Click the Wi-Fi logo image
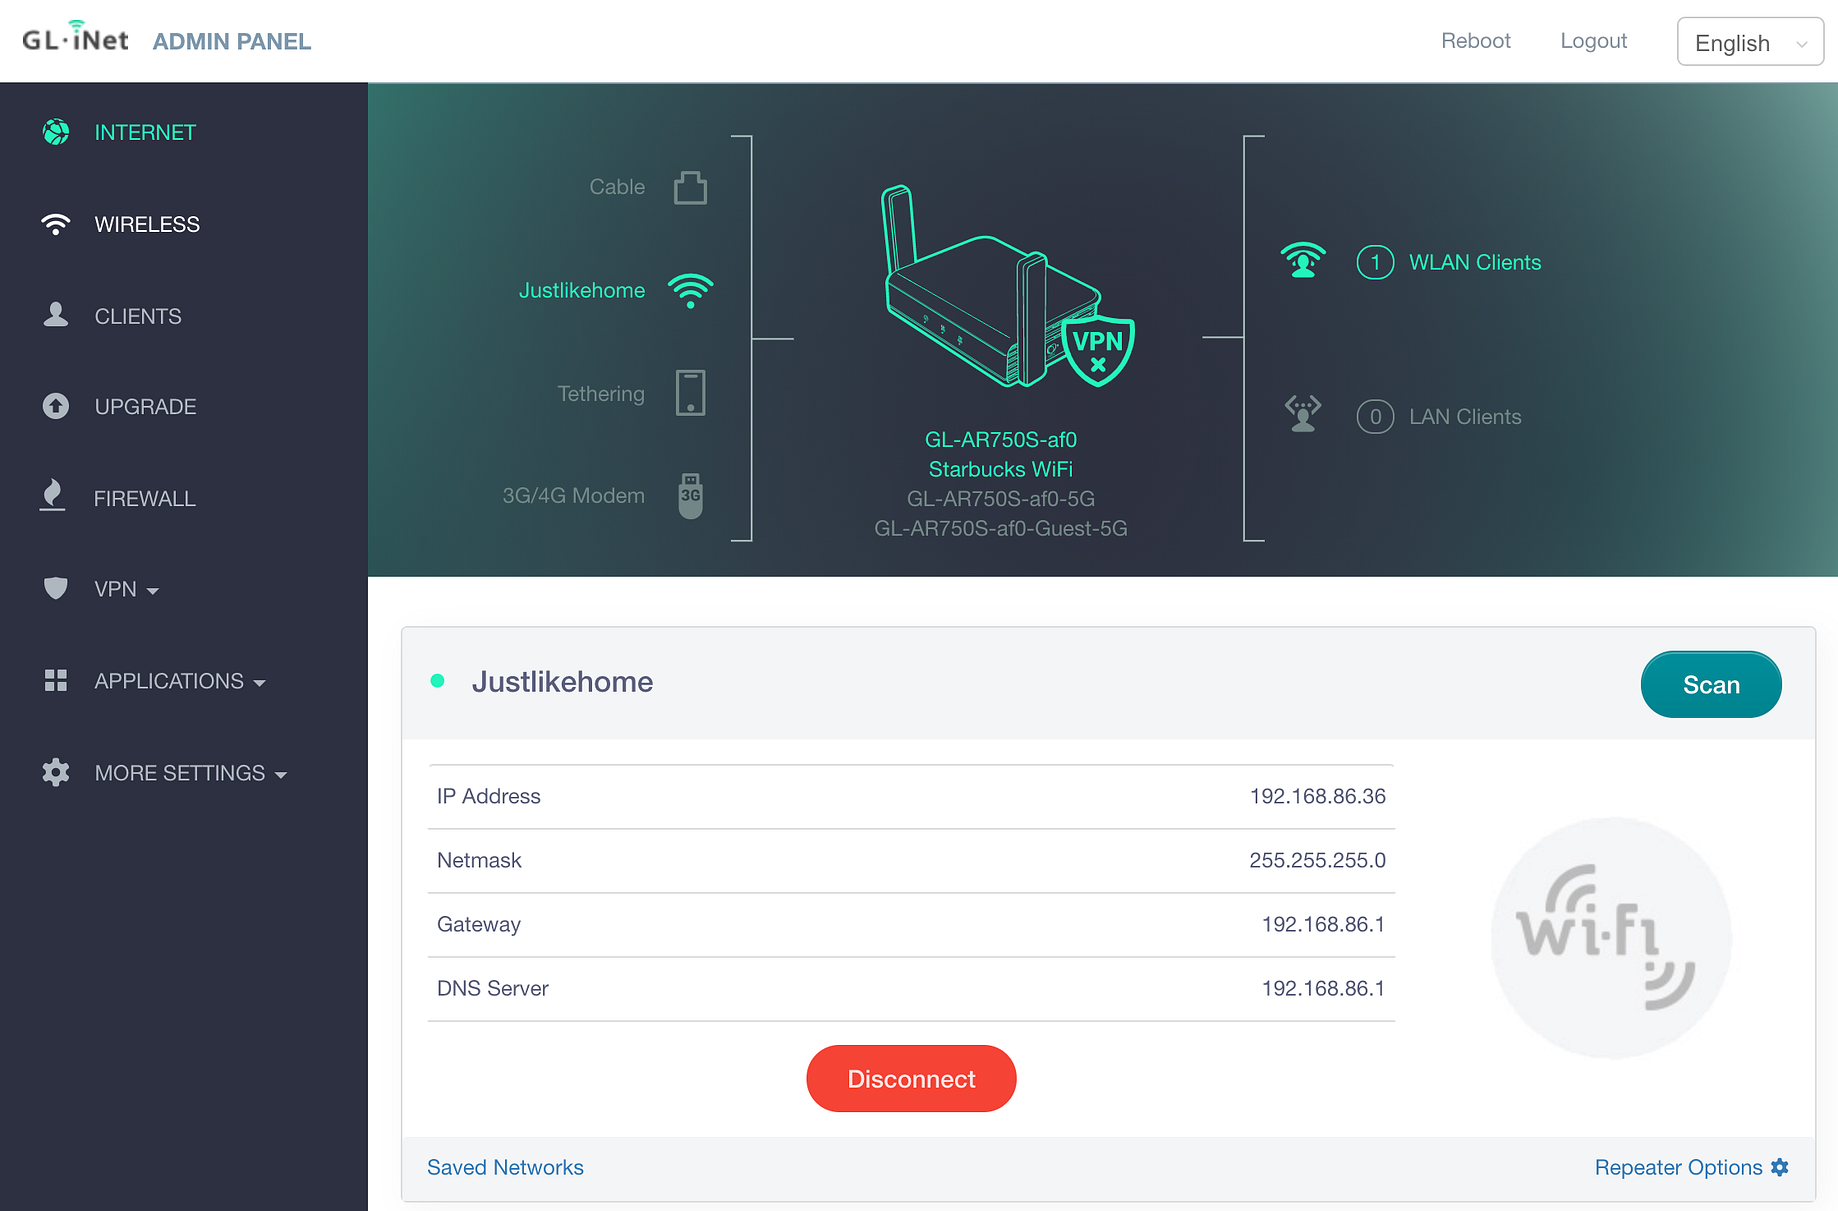 coord(1611,937)
